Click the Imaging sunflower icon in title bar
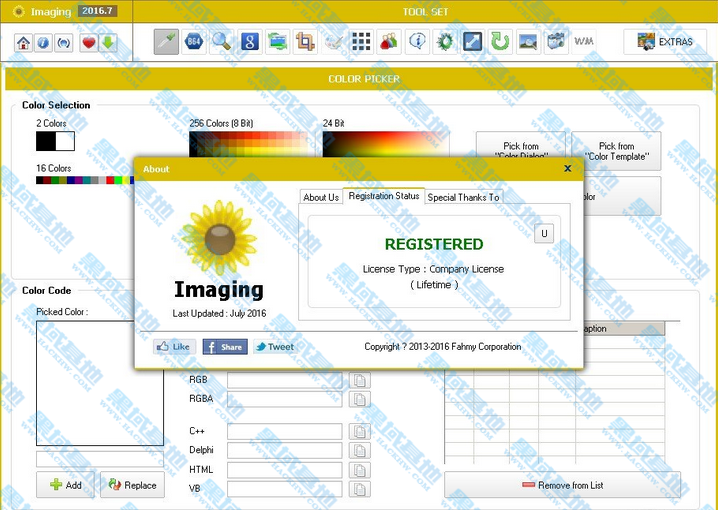The width and height of the screenshot is (718, 510). click(x=18, y=11)
